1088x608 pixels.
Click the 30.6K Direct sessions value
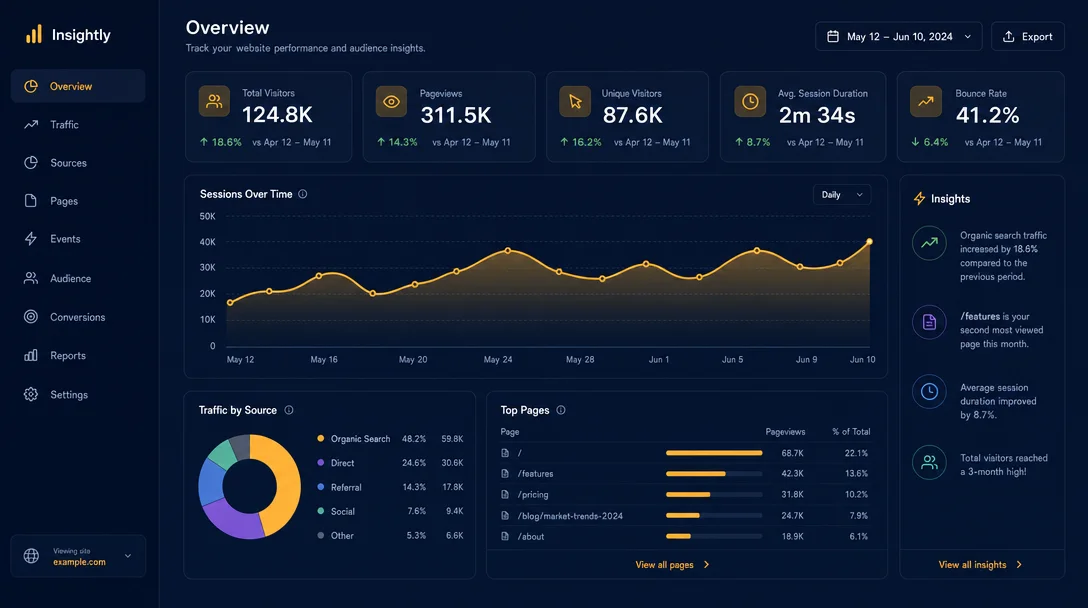pos(452,462)
